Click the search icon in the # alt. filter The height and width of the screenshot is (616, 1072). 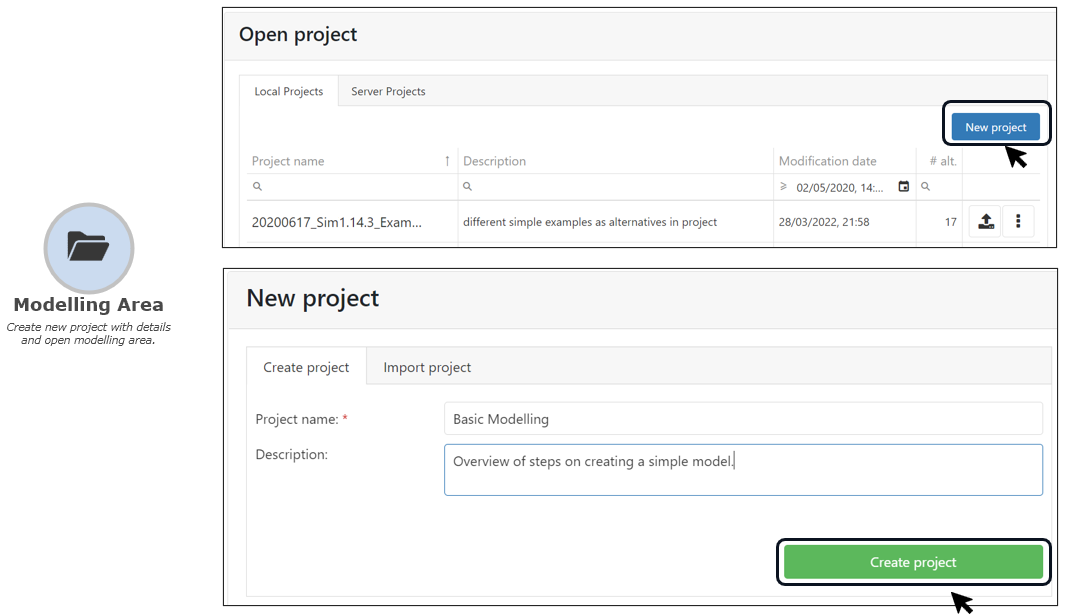pos(926,187)
